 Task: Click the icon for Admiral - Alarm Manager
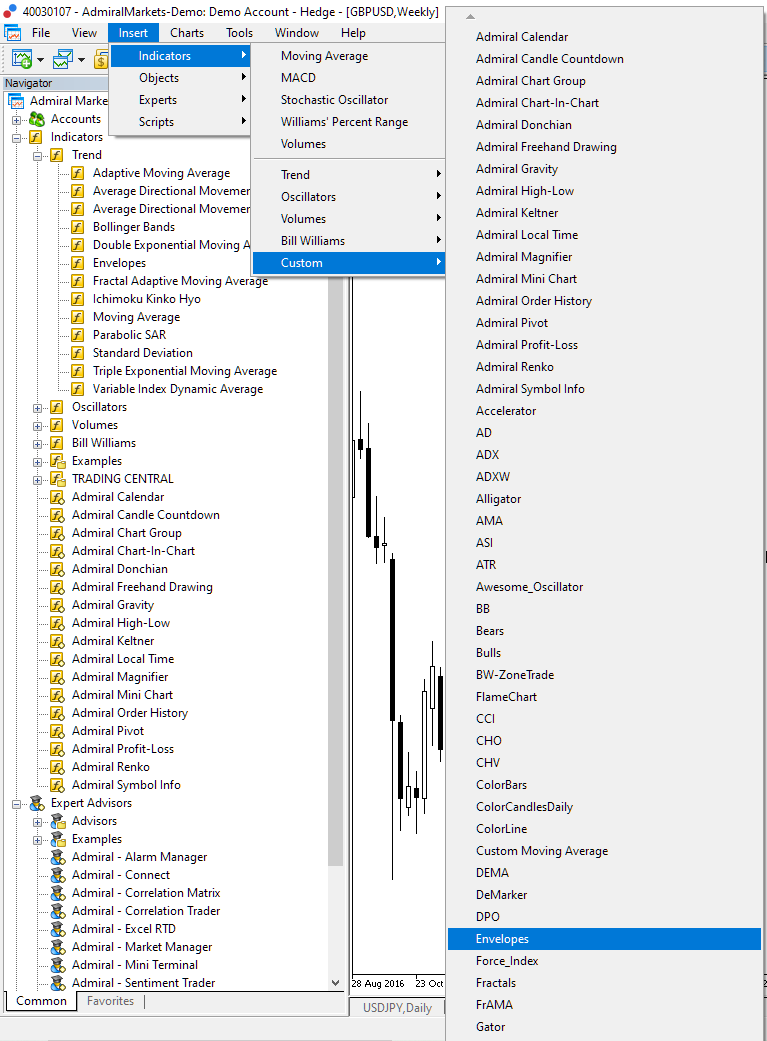[x=58, y=857]
